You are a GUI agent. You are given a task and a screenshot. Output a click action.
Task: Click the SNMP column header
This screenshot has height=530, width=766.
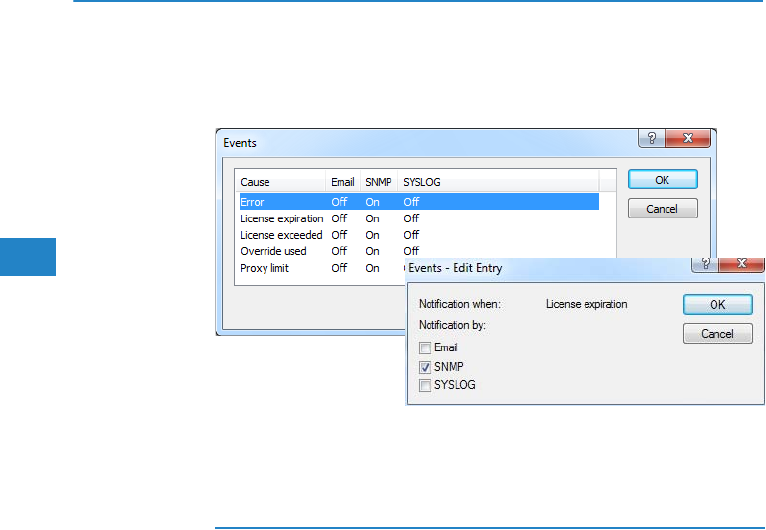tap(379, 182)
